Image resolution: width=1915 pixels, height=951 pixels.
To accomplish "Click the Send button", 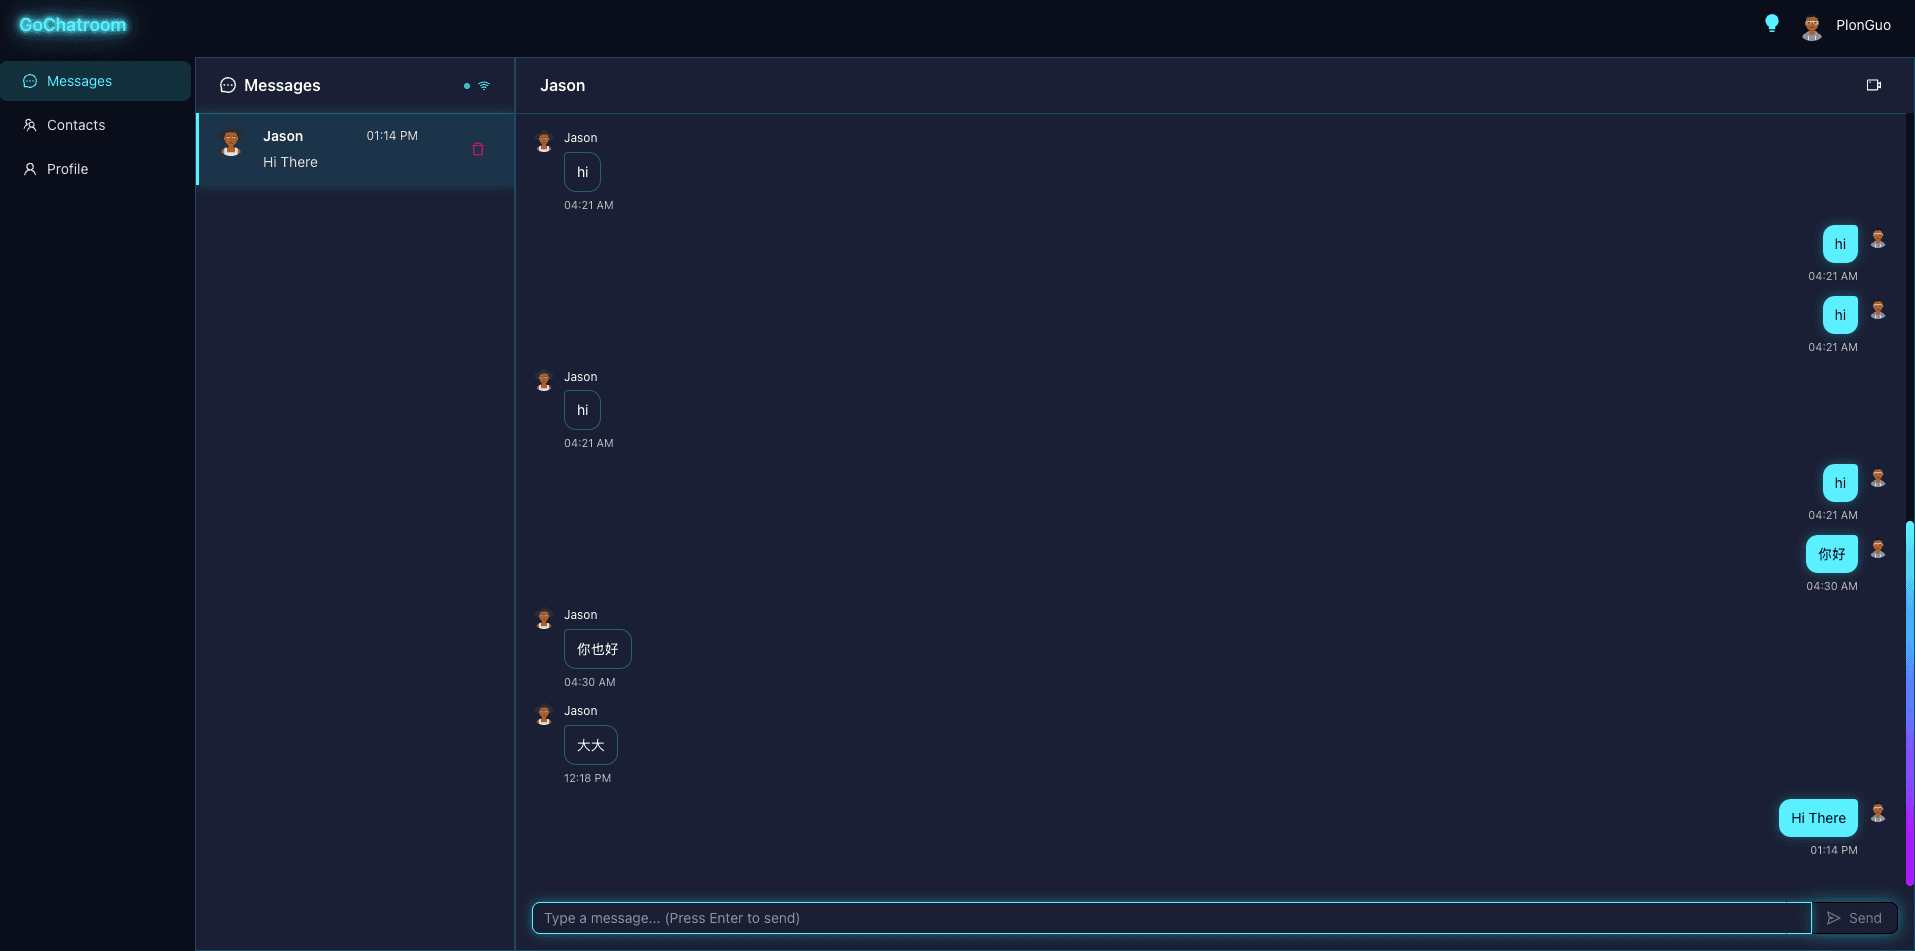I will [x=1855, y=918].
